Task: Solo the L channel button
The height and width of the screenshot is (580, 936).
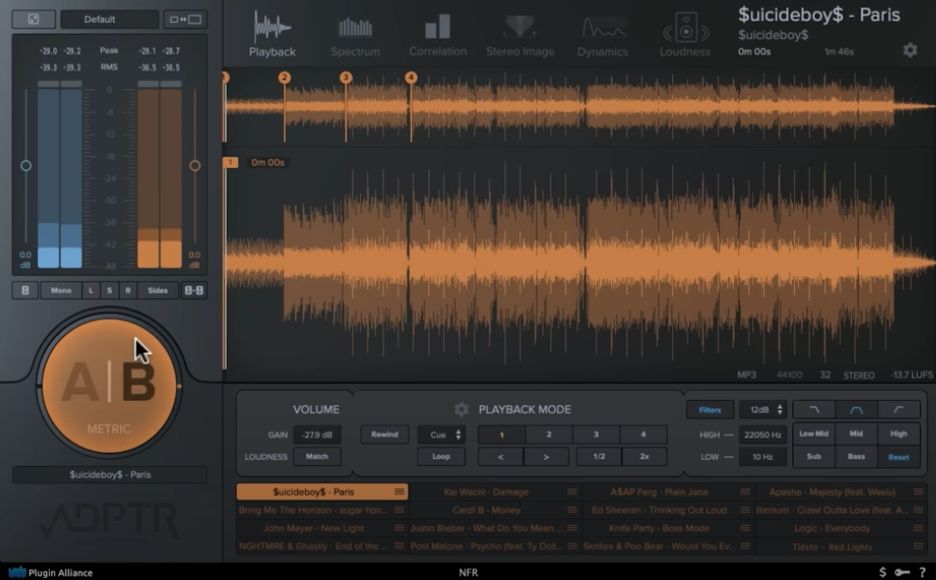Action: pyautogui.click(x=91, y=291)
